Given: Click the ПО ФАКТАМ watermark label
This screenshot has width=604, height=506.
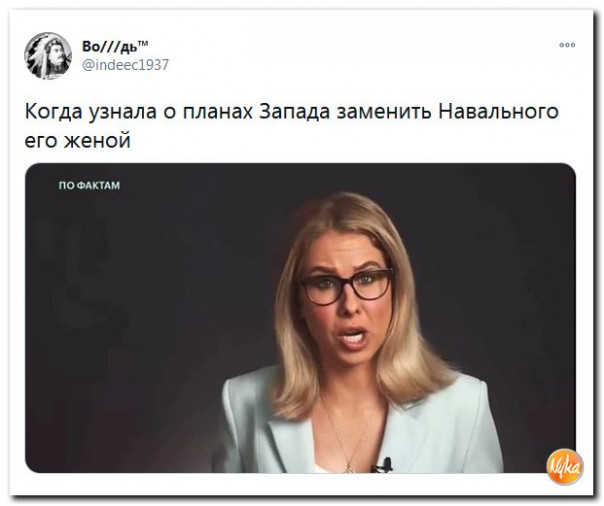Looking at the screenshot, I should click(x=89, y=186).
